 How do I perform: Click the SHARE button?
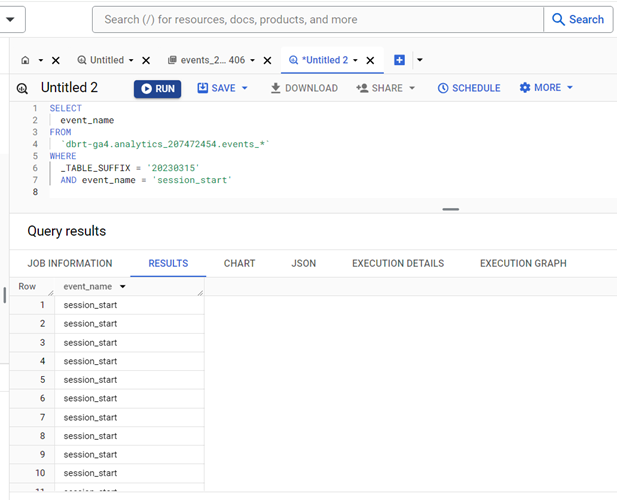[x=379, y=88]
